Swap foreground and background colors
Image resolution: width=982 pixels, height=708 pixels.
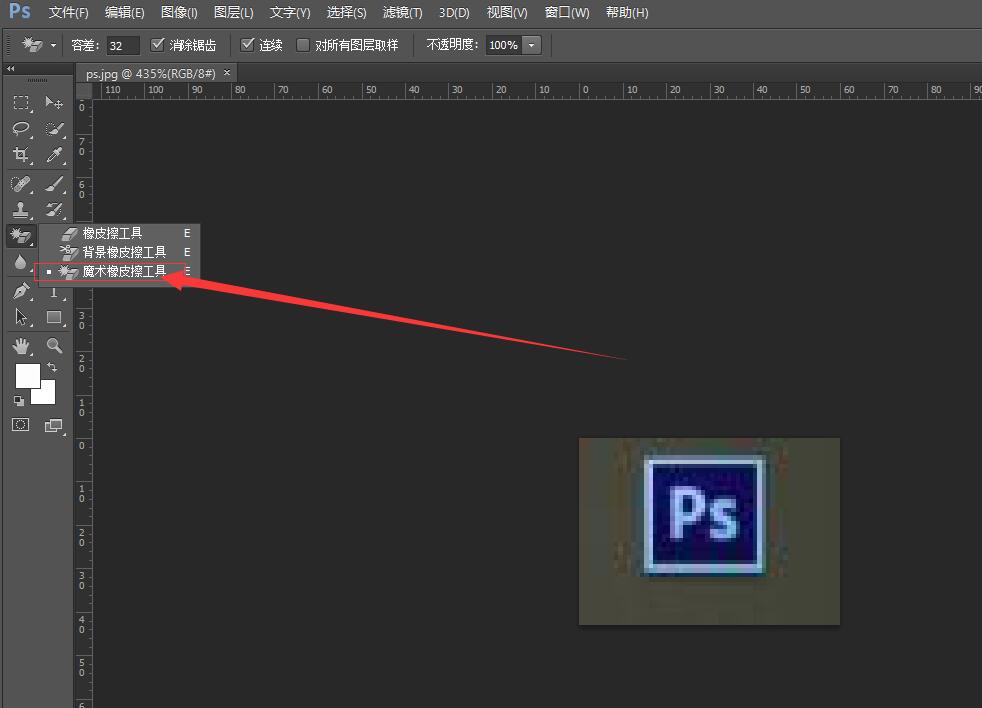point(52,367)
